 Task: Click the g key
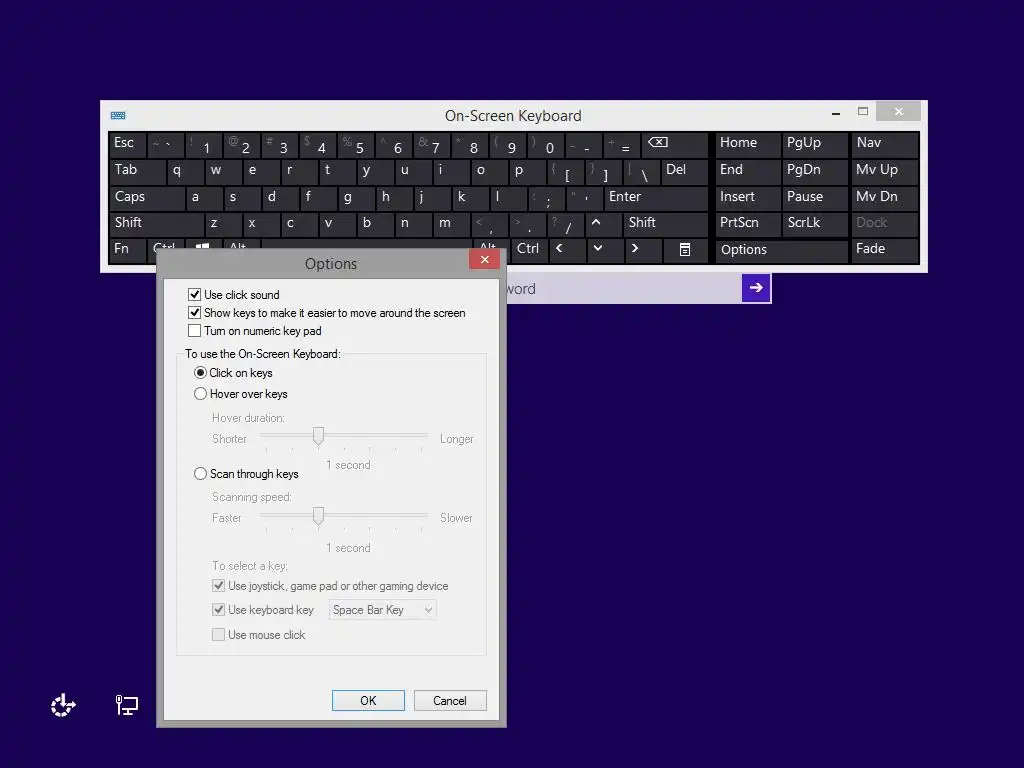(x=357, y=197)
